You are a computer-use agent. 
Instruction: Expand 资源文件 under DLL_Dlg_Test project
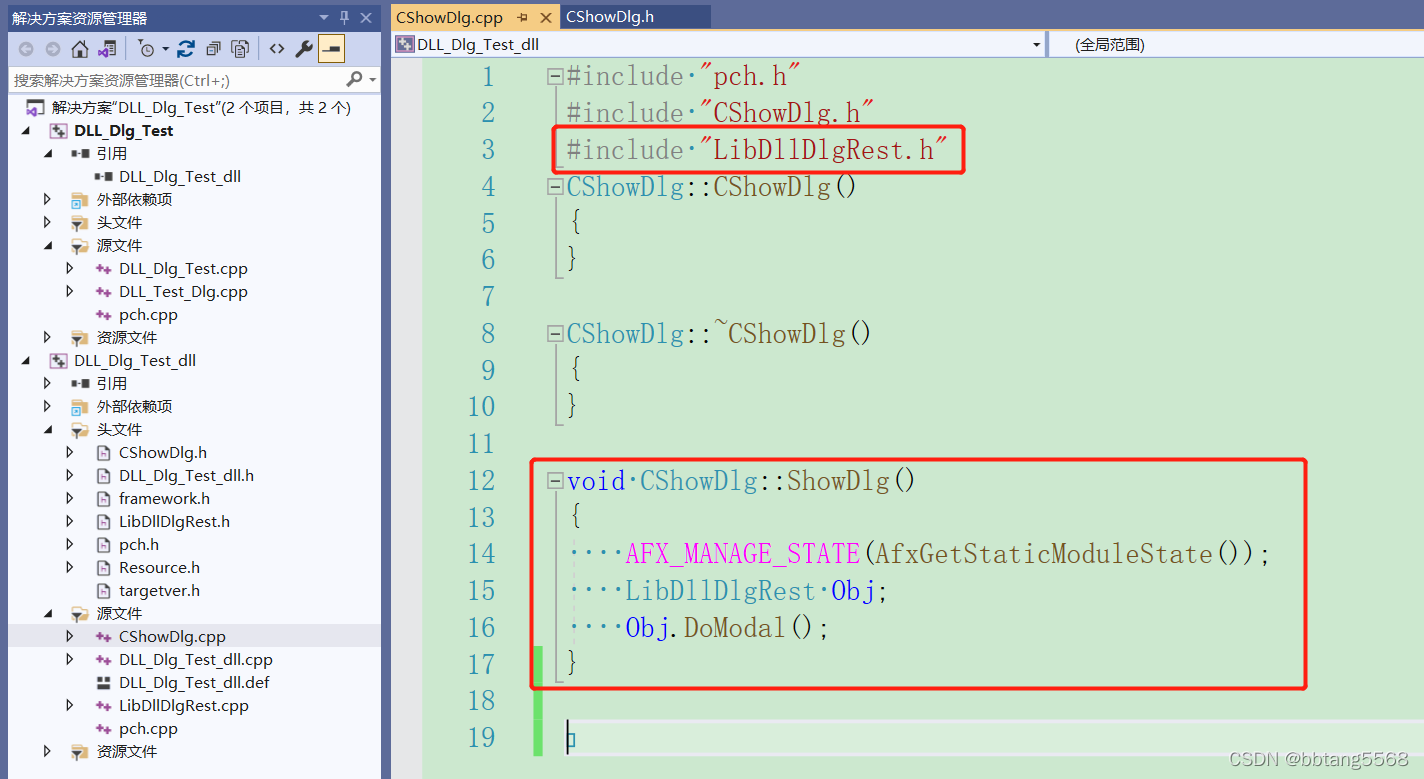48,338
